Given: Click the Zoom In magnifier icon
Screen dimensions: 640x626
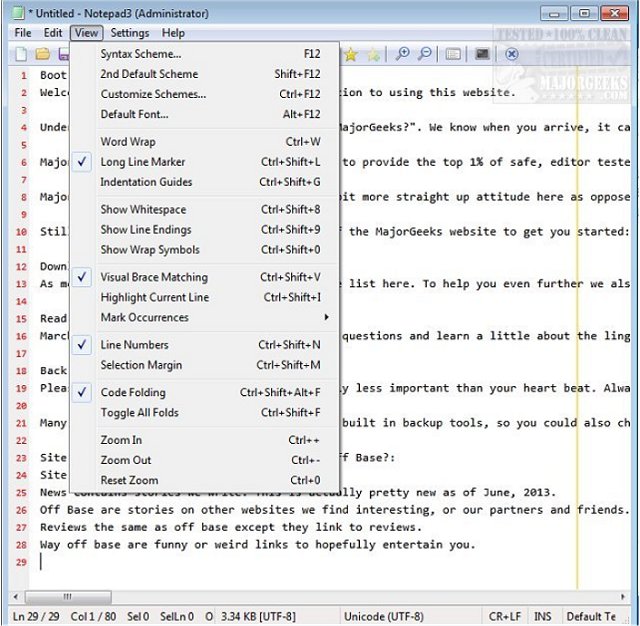Looking at the screenshot, I should (402, 54).
